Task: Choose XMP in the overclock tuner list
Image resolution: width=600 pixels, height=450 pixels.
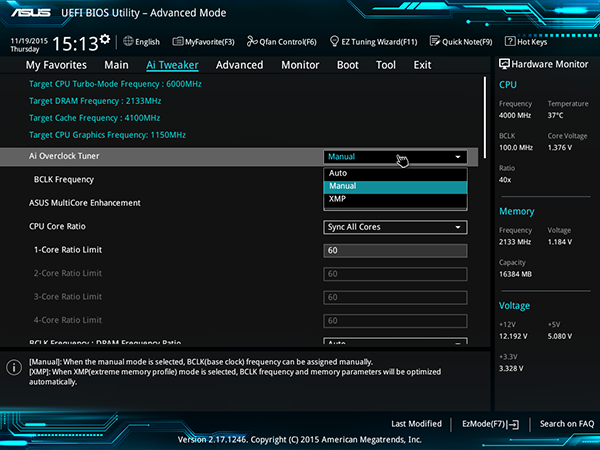Action: 395,199
